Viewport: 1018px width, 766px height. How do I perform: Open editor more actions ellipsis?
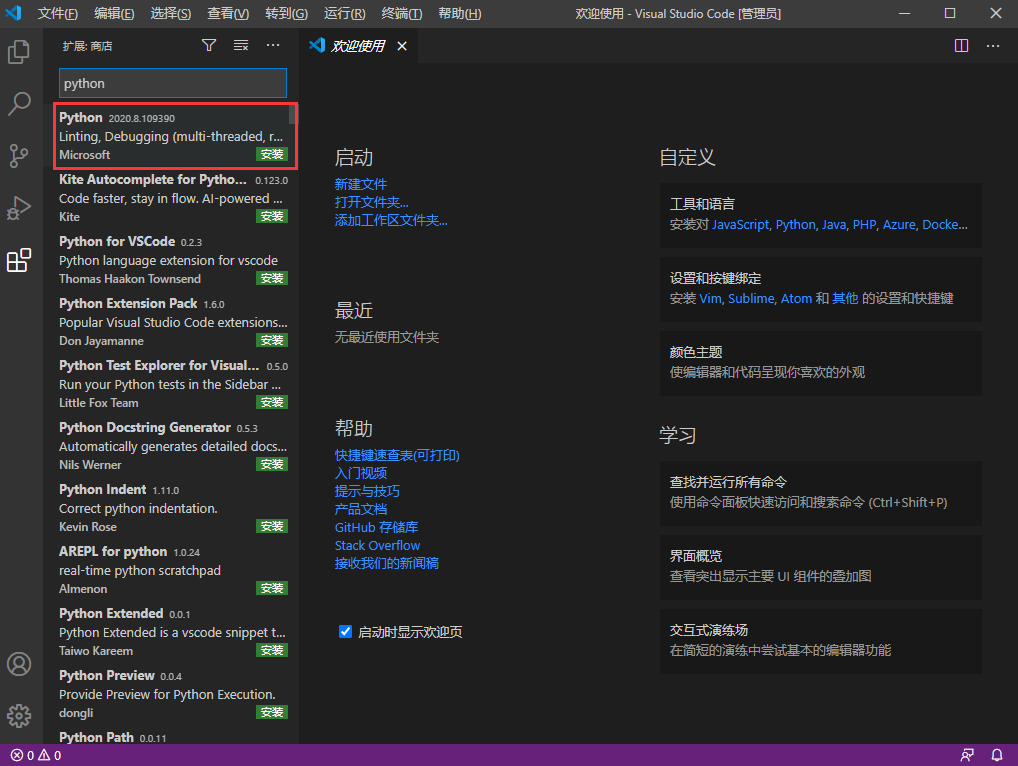point(993,45)
